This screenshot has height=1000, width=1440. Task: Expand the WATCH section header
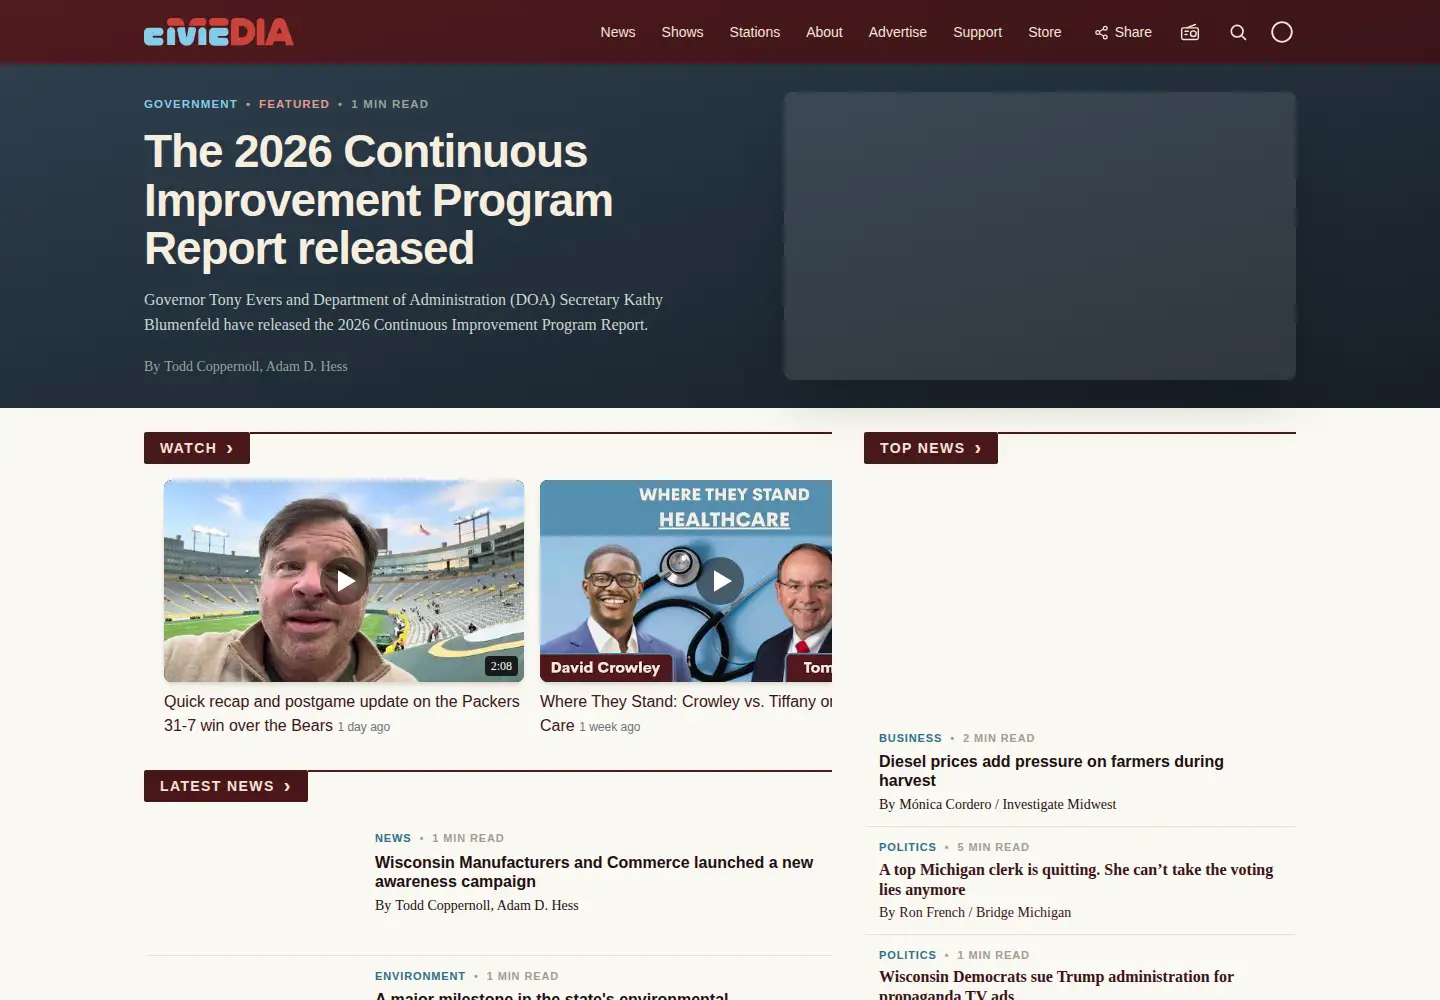tap(197, 448)
